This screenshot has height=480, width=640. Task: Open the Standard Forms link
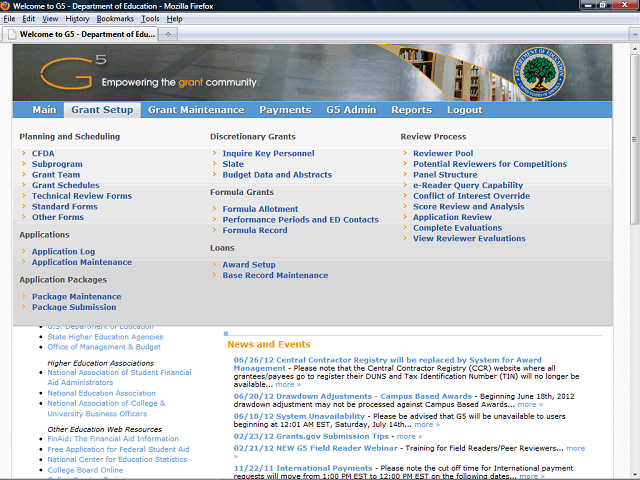(x=64, y=207)
